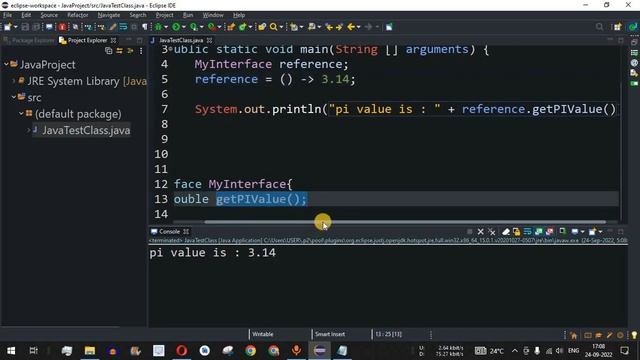Select the JavaTestClass.java editor tab
Screen dimensions: 640x360
click(181, 40)
